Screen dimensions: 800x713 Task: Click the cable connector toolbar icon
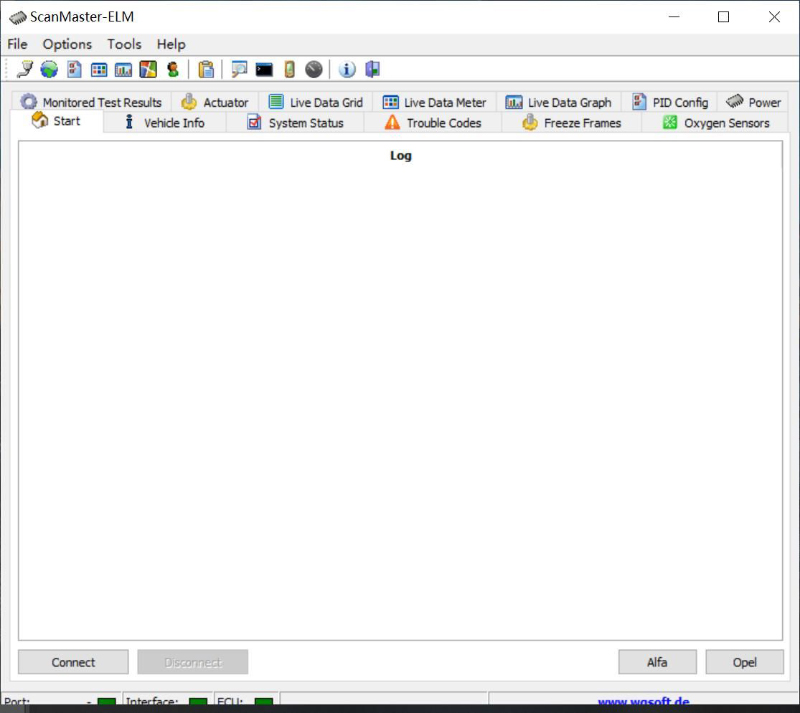pos(24,69)
